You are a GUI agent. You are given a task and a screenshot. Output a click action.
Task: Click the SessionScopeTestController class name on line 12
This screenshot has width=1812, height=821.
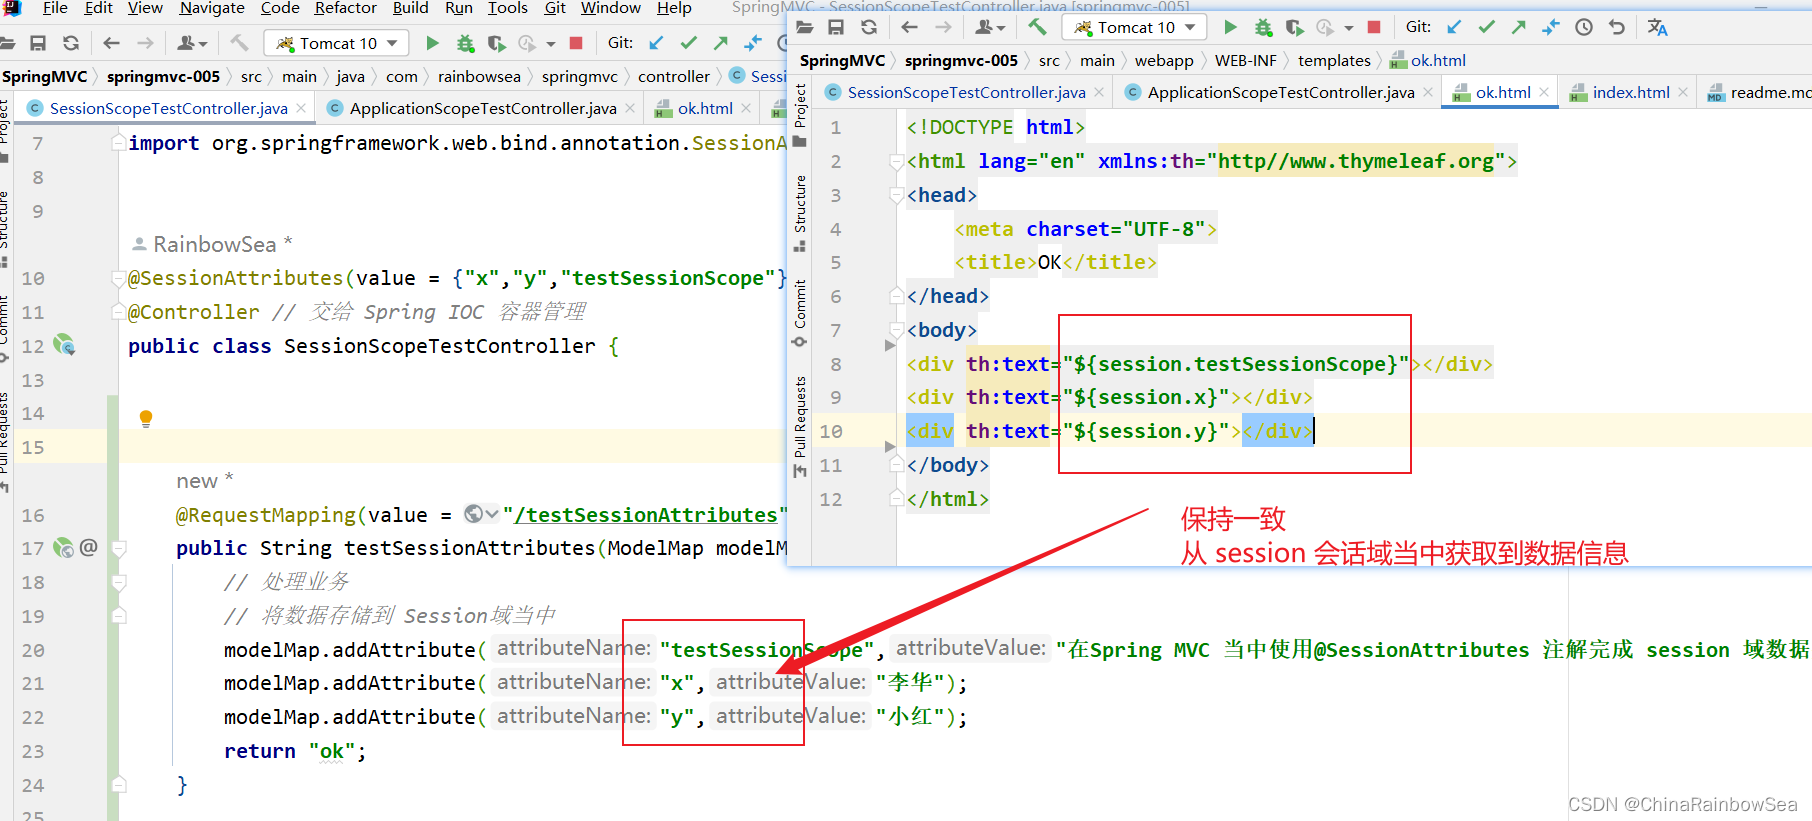click(x=440, y=346)
